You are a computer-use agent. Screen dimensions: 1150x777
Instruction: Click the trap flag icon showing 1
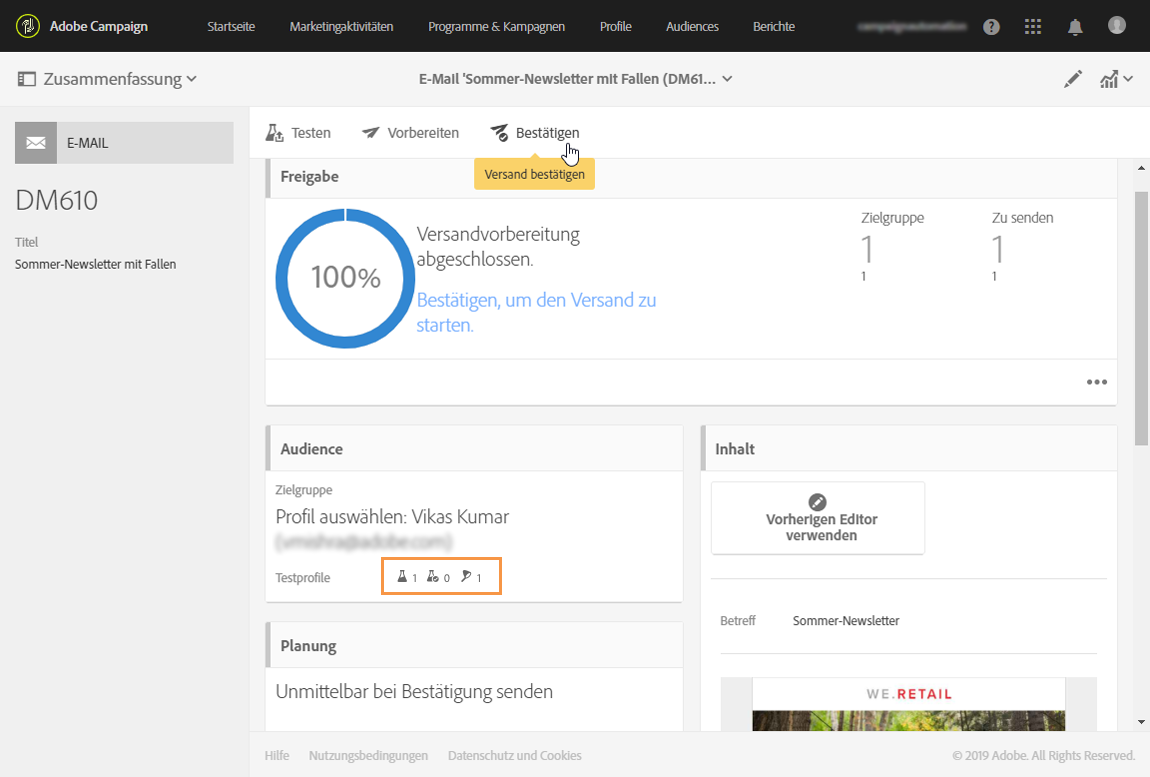(466, 577)
